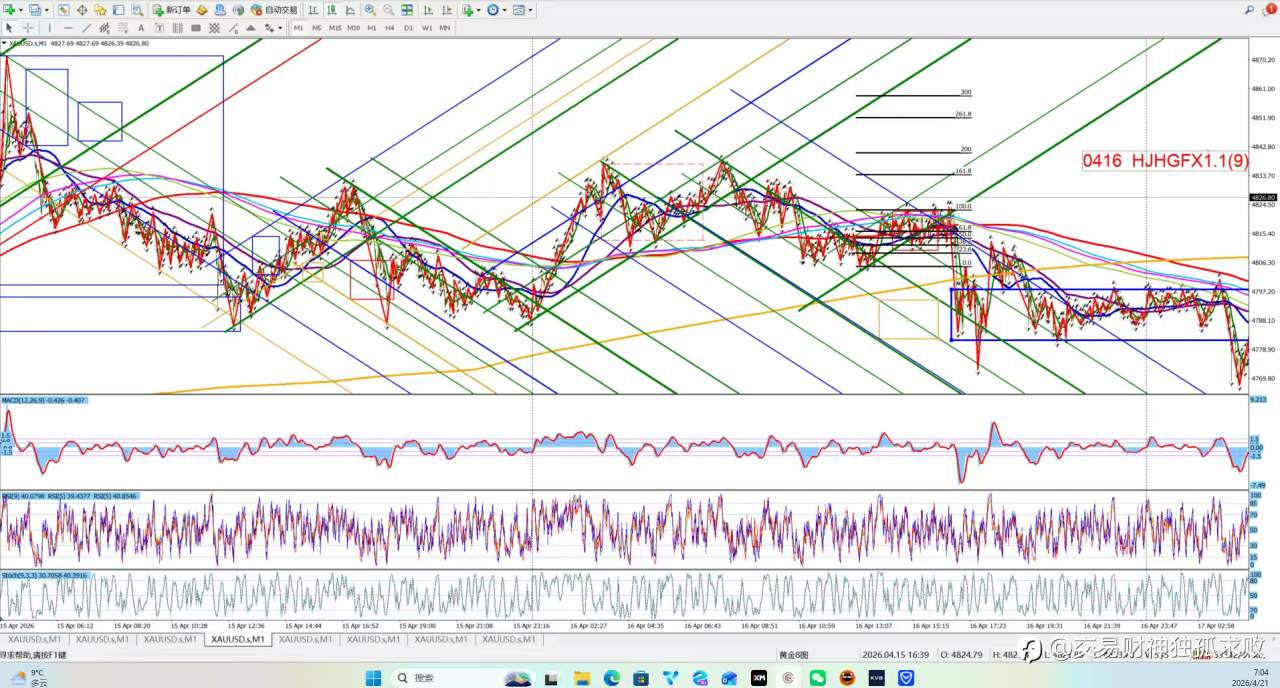Expand the arrows objects dropdown
1280x688 pixels.
click(280, 28)
